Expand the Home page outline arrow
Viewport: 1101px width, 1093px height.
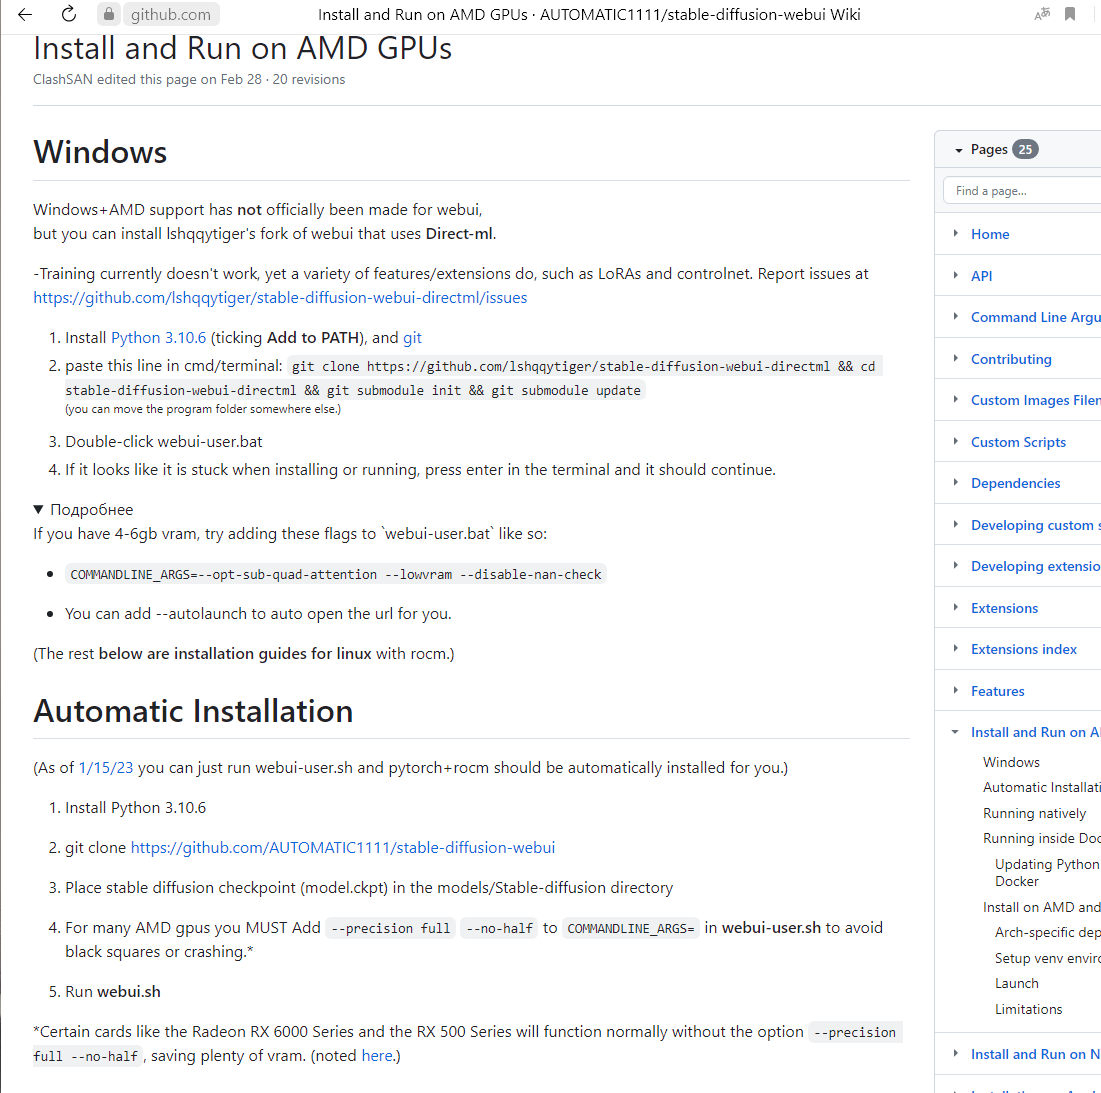pyautogui.click(x=956, y=233)
